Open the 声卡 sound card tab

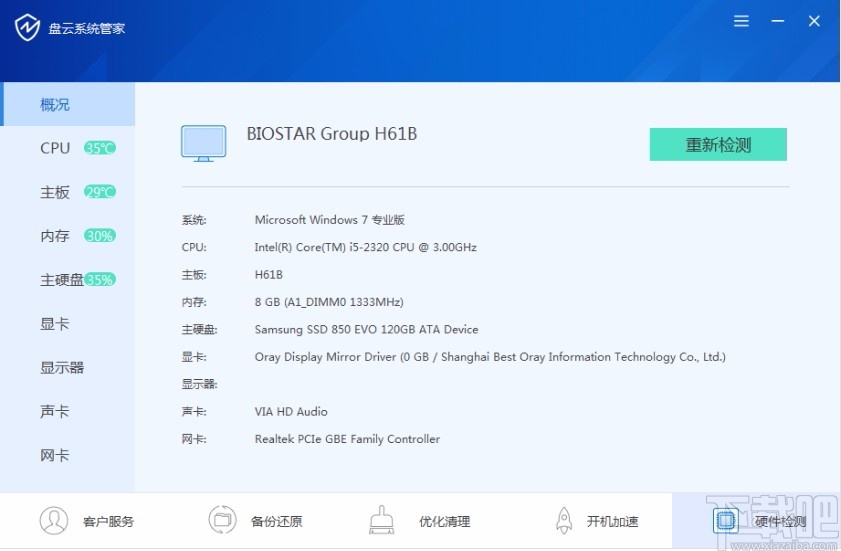(x=68, y=412)
